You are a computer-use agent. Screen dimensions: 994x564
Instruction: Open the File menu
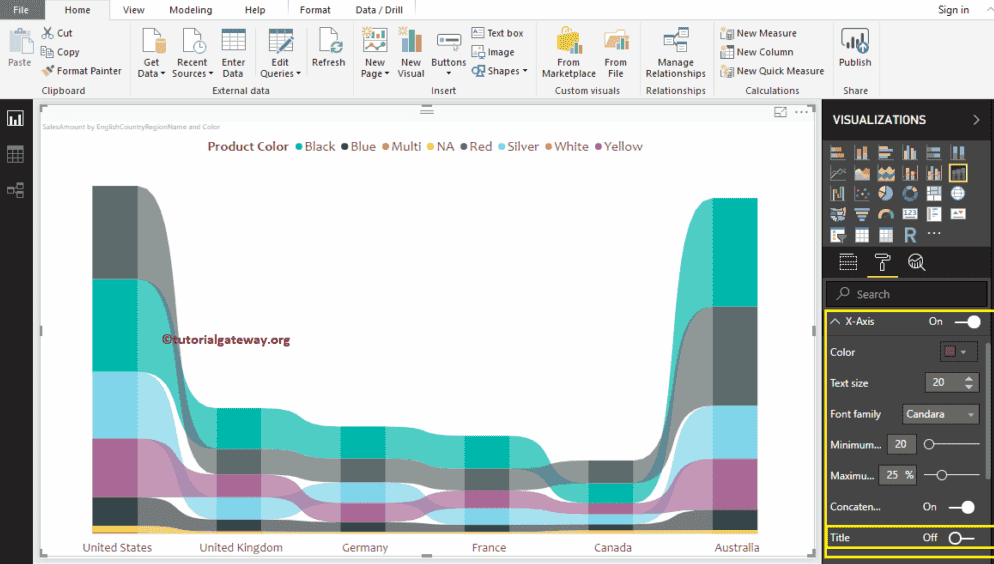[20, 10]
